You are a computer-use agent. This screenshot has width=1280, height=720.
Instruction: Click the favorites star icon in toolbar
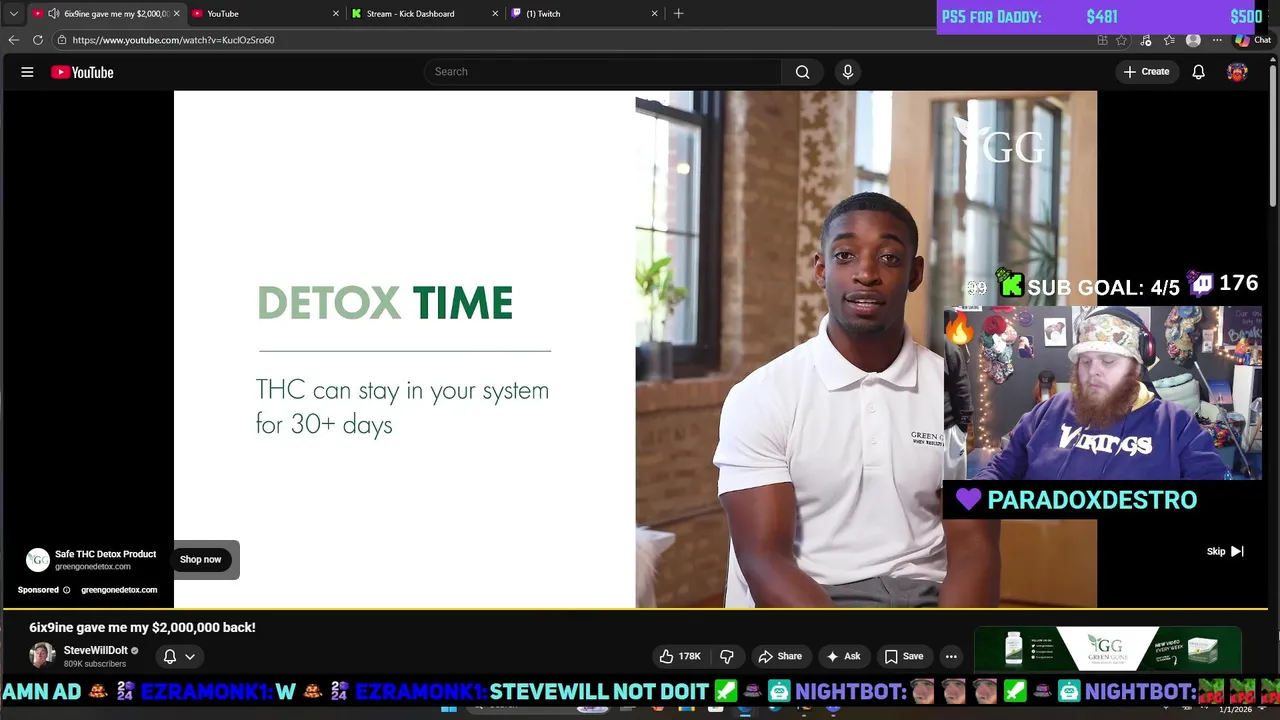pos(1169,40)
